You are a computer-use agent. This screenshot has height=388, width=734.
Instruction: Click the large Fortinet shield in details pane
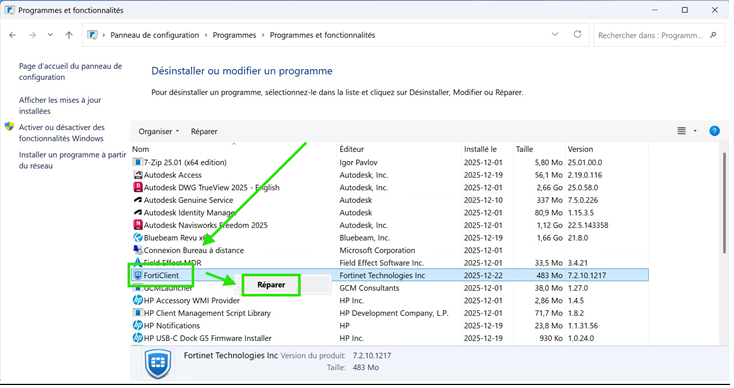click(x=158, y=364)
